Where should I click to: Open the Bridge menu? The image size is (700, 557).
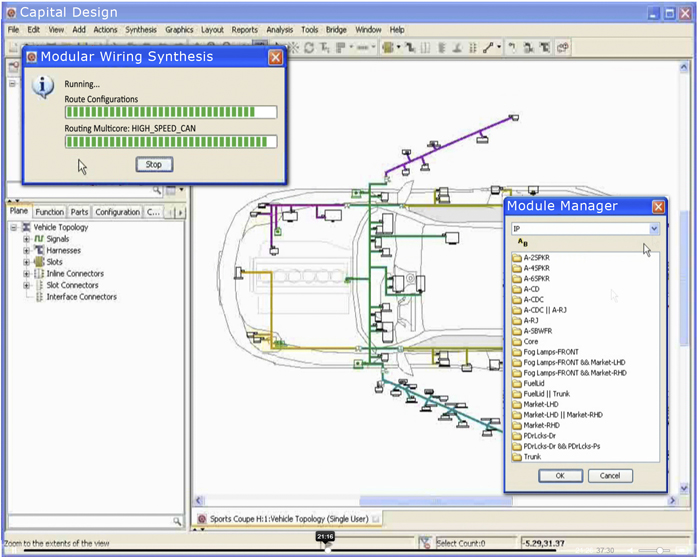(336, 29)
